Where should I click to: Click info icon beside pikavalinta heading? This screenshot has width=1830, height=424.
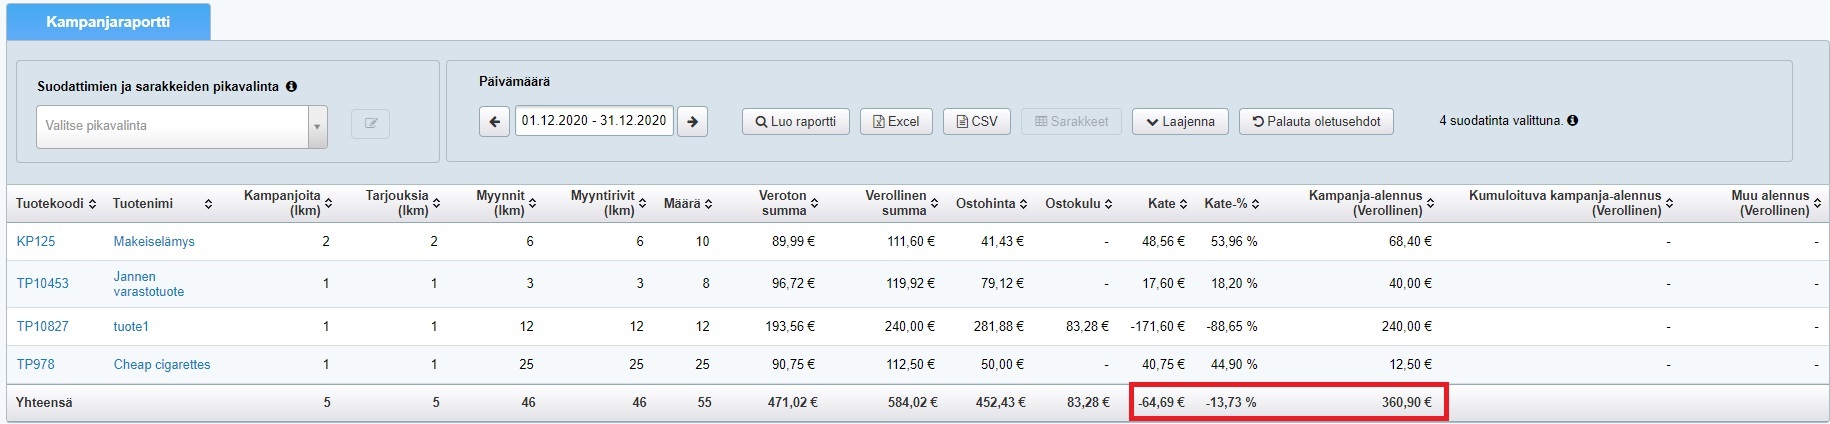(291, 87)
